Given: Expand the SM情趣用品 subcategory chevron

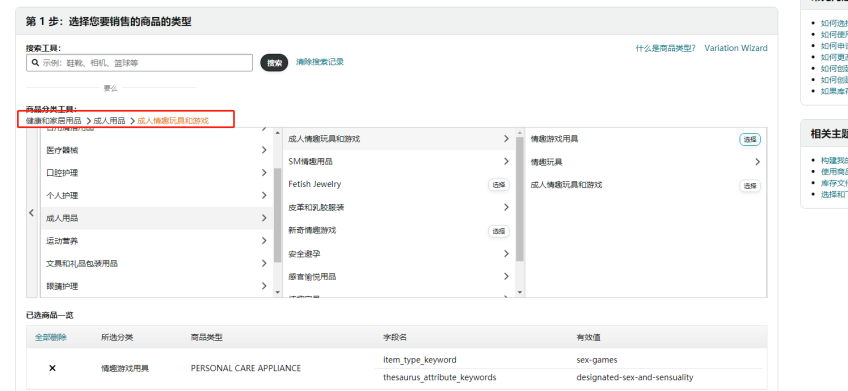Looking at the screenshot, I should (x=506, y=161).
